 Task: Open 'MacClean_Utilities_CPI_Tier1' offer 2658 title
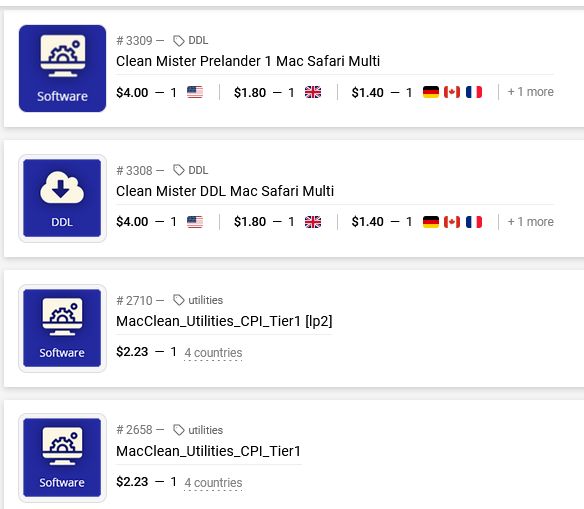pos(209,451)
